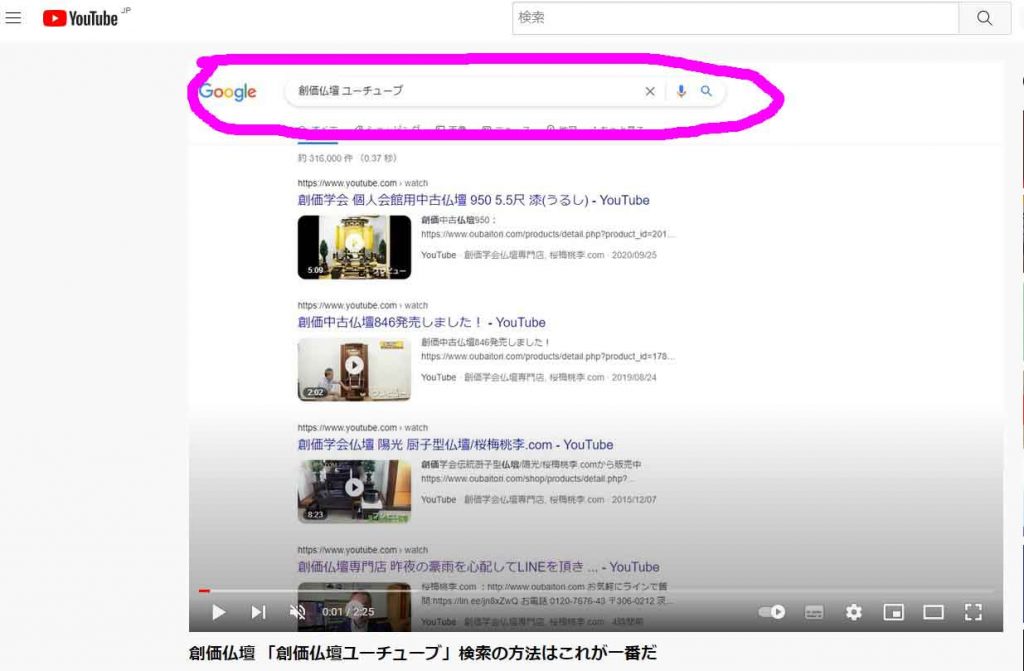Turn on subtitles with the captions button
The width and height of the screenshot is (1024, 671).
(x=814, y=612)
